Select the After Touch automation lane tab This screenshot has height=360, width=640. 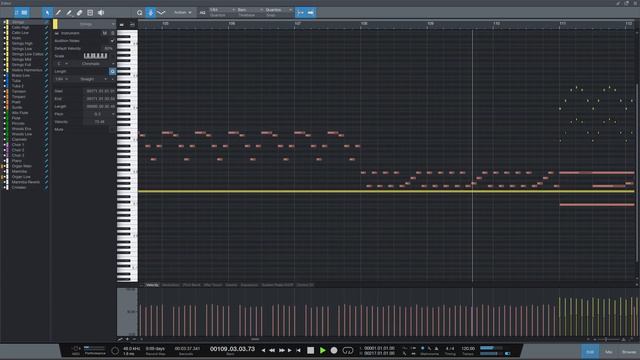pos(213,285)
